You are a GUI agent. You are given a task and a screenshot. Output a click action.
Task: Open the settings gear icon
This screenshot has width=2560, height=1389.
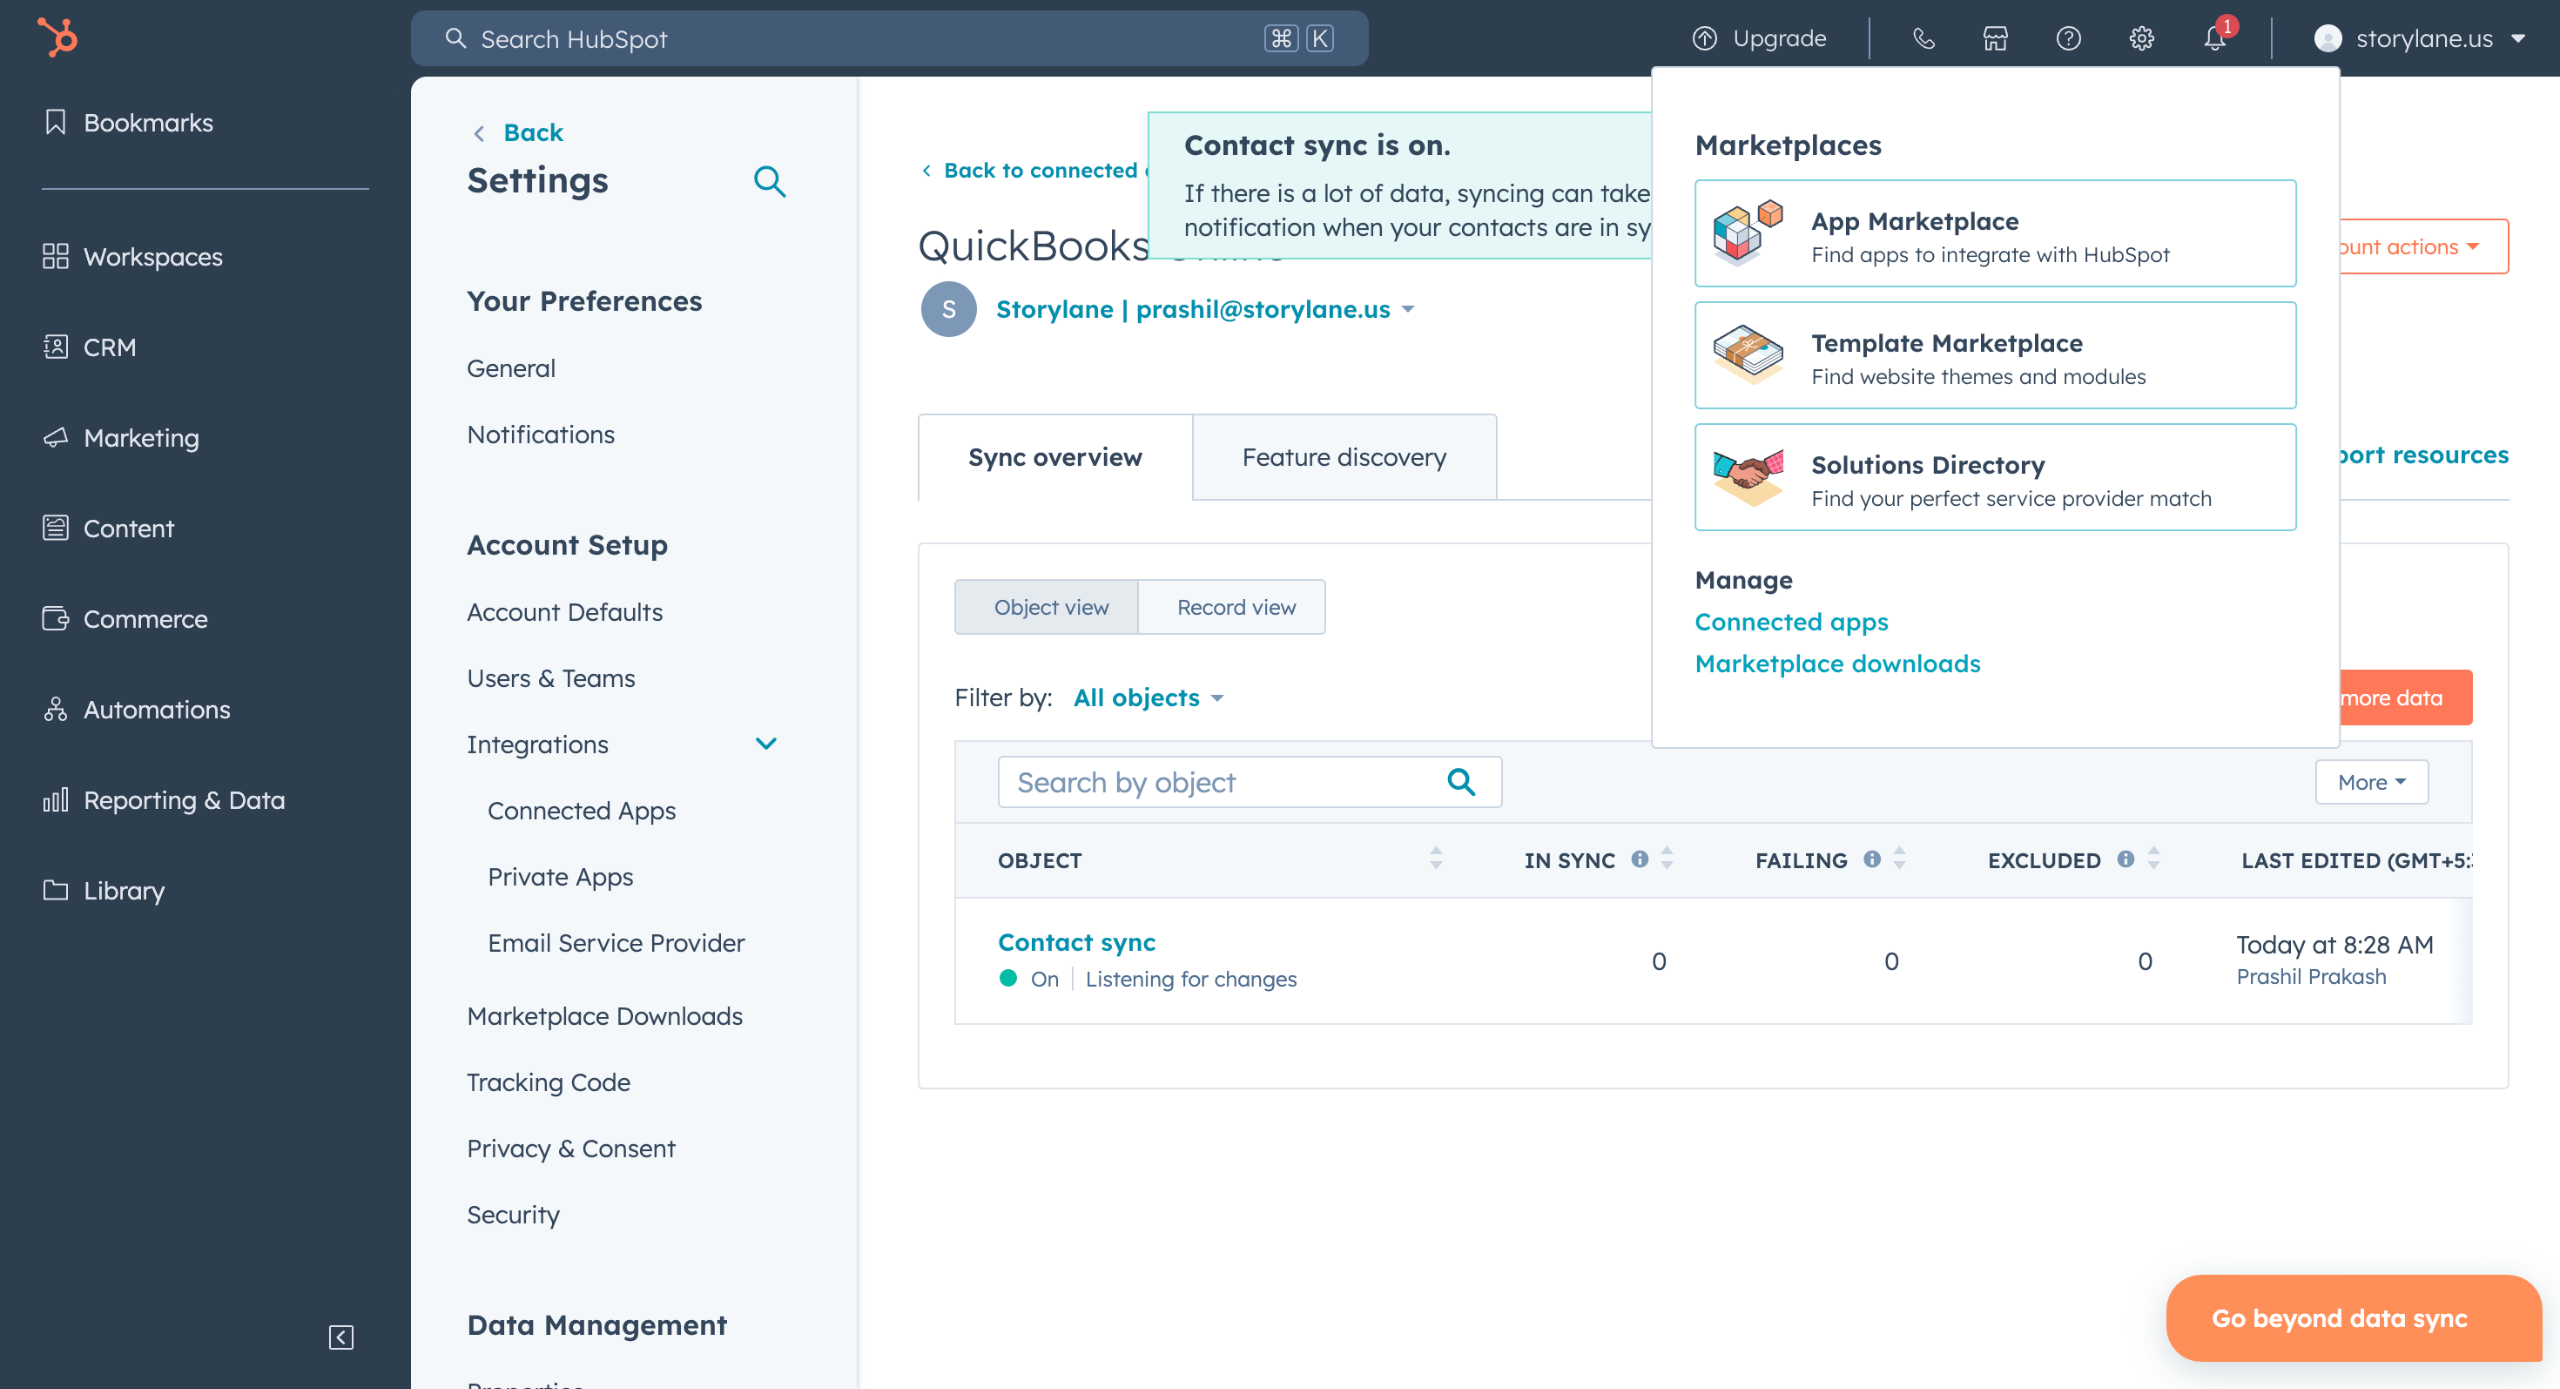2141,39
